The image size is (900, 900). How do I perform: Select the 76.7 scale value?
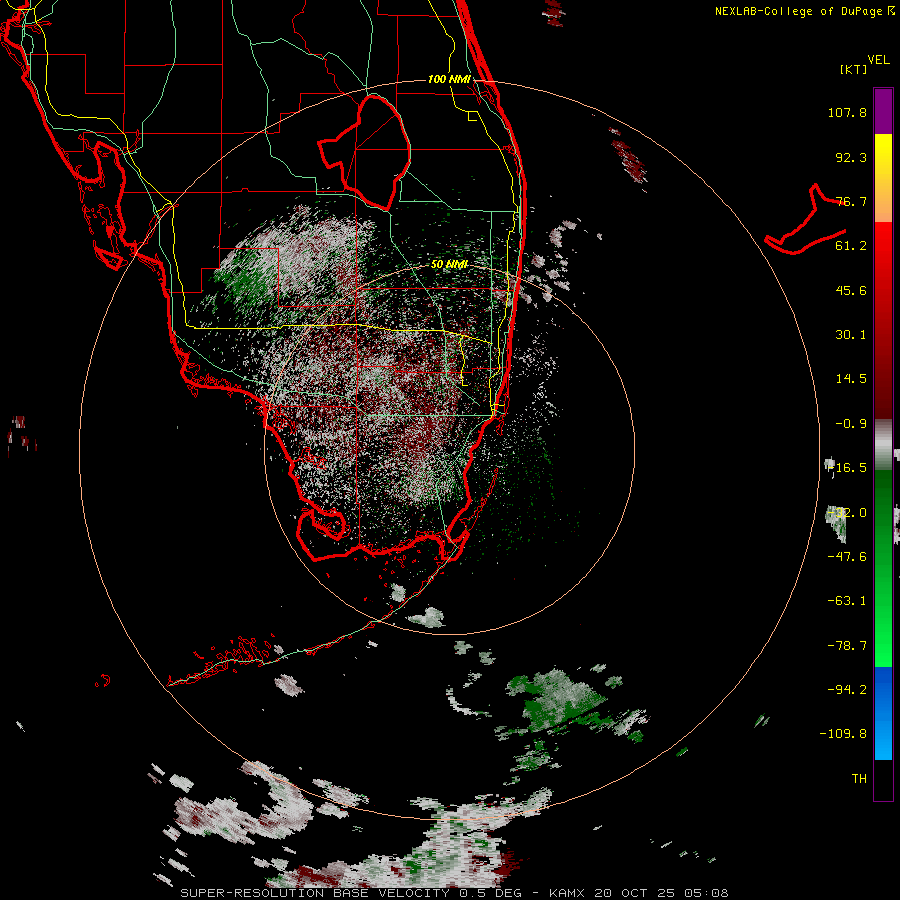pos(851,201)
